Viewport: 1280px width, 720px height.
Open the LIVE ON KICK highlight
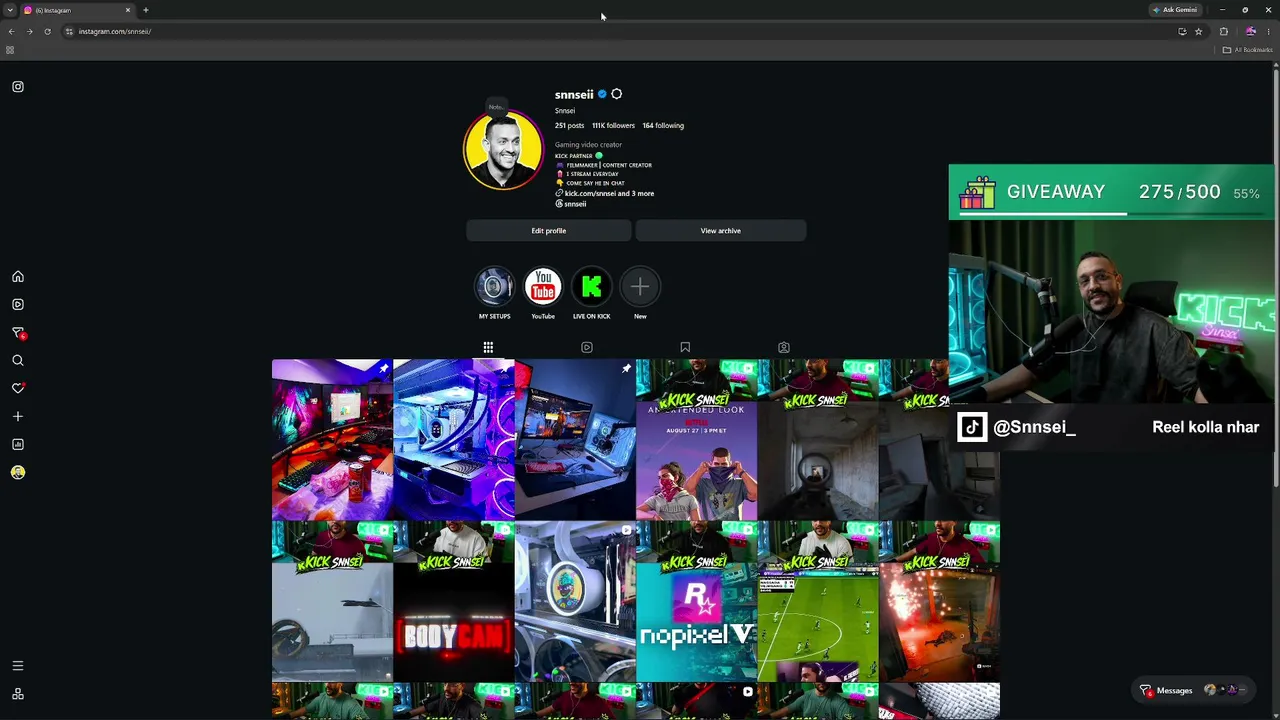pyautogui.click(x=591, y=288)
